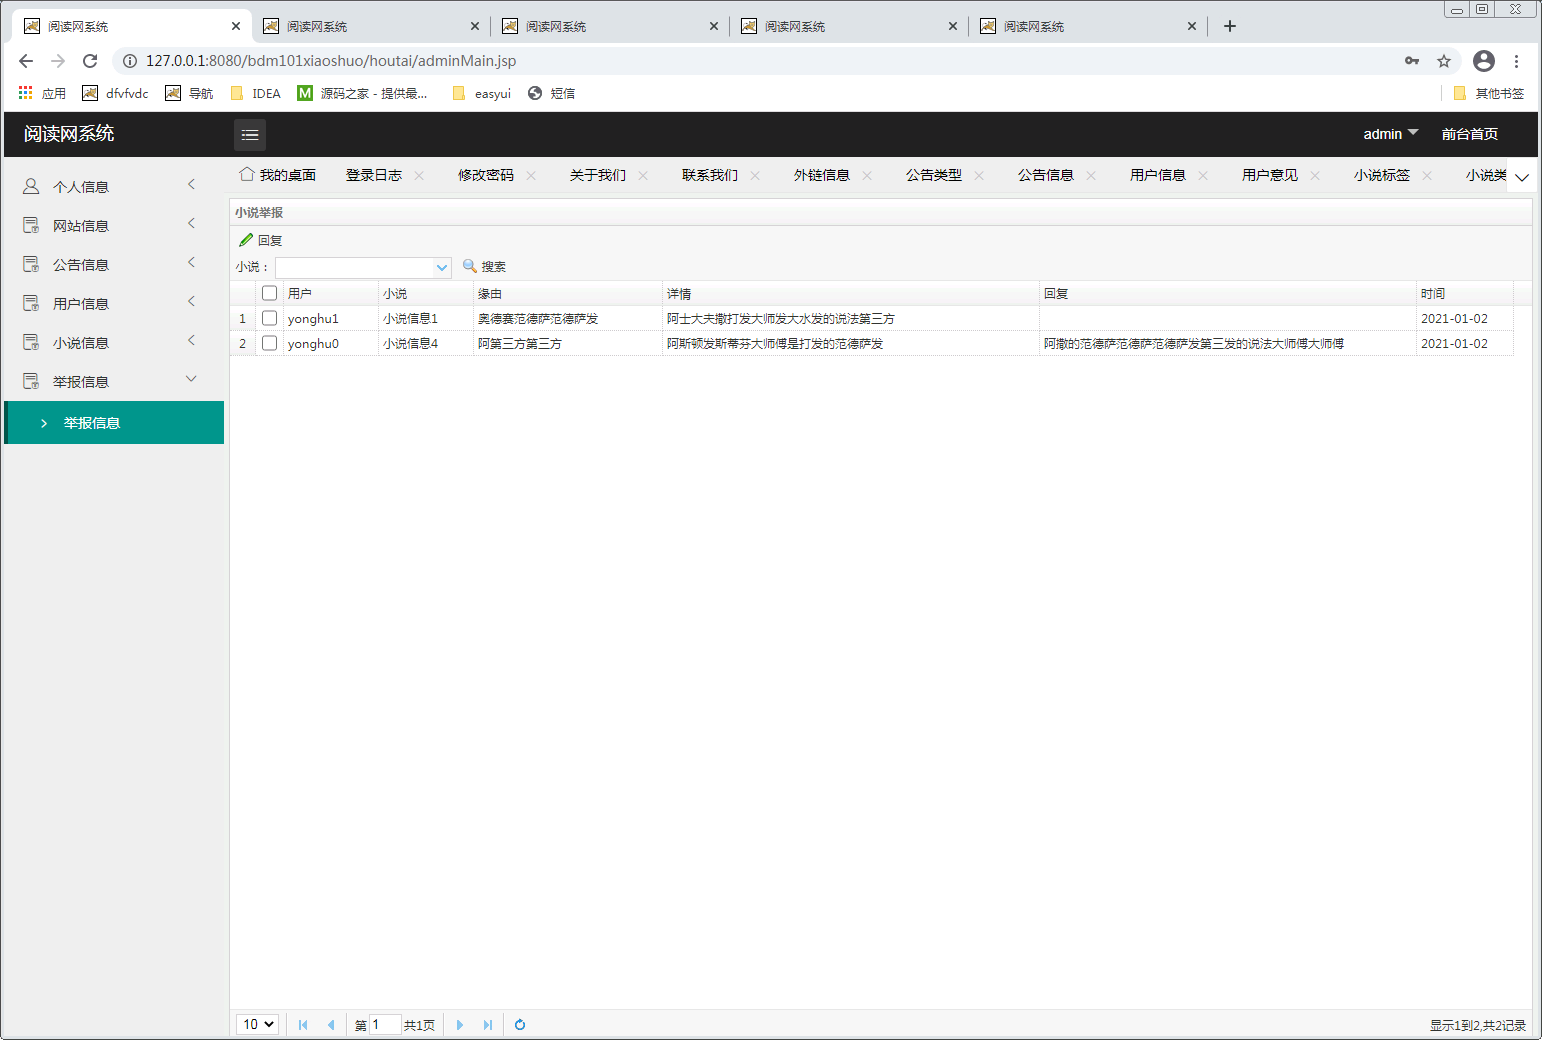Expand 个人信息 sidebar menu

[114, 186]
